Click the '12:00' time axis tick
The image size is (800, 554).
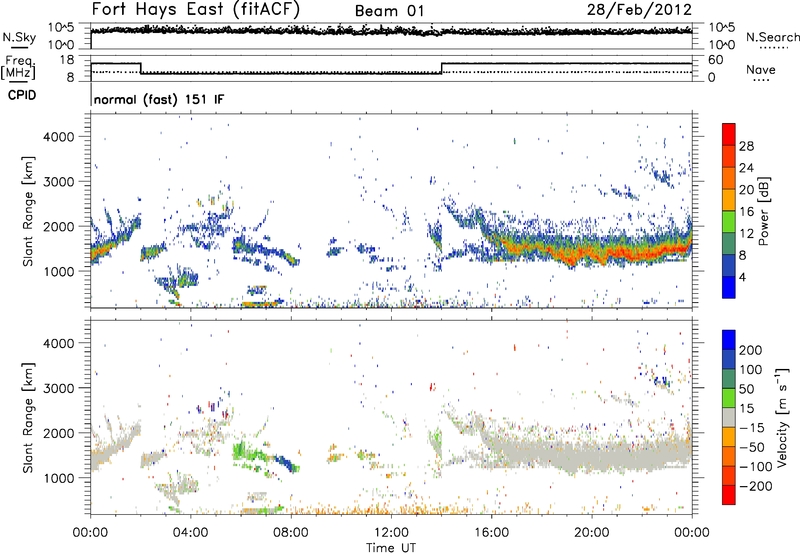pyautogui.click(x=391, y=532)
